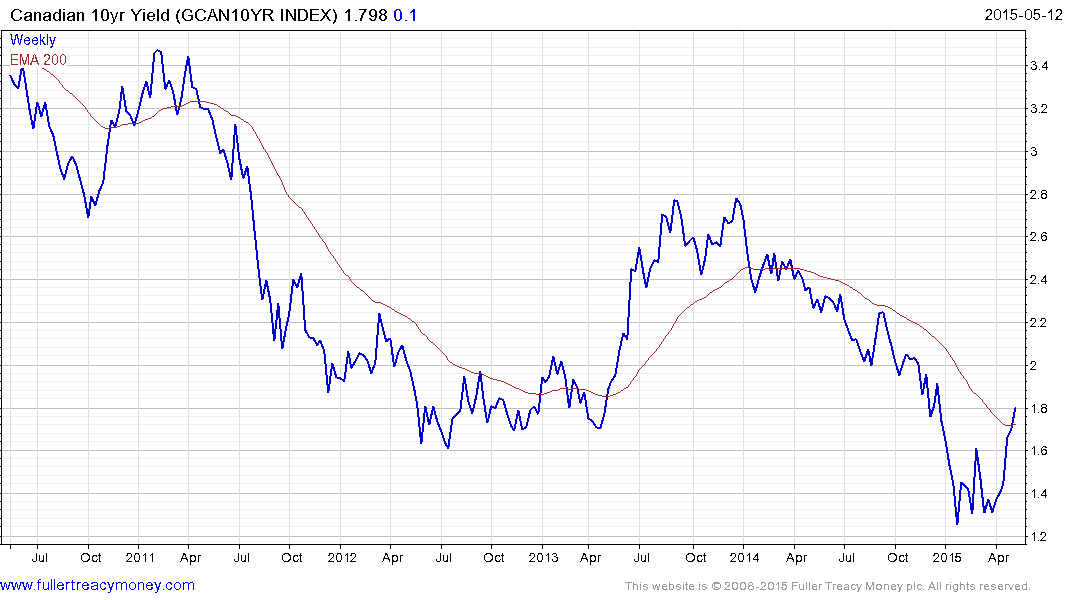Click the 2013 x-axis label
This screenshot has width=1075, height=600.
(543, 557)
